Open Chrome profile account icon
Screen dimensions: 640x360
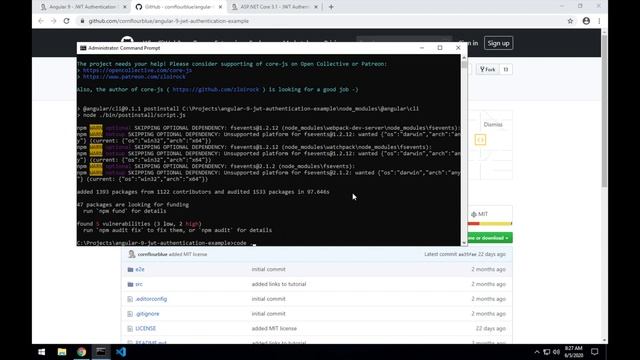(x=586, y=21)
